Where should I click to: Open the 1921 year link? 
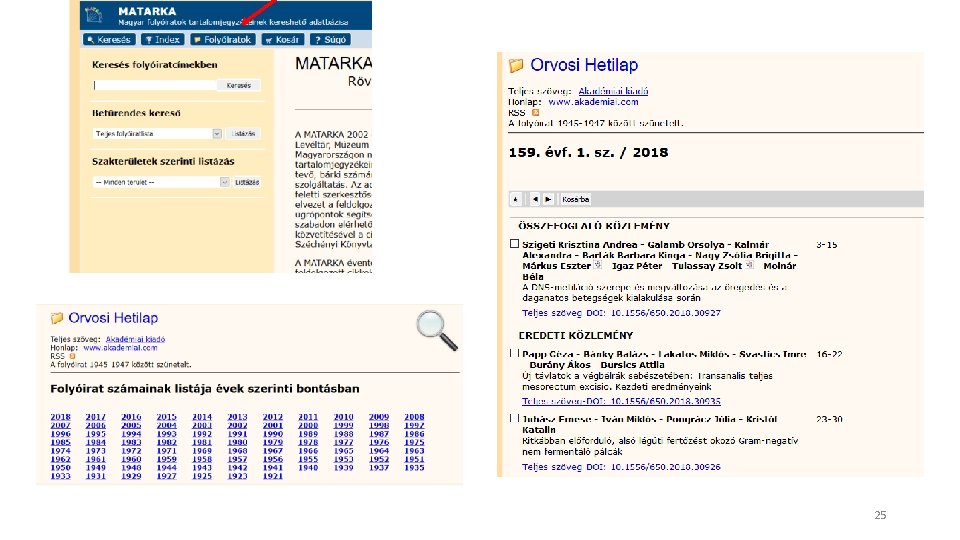pyautogui.click(x=272, y=476)
